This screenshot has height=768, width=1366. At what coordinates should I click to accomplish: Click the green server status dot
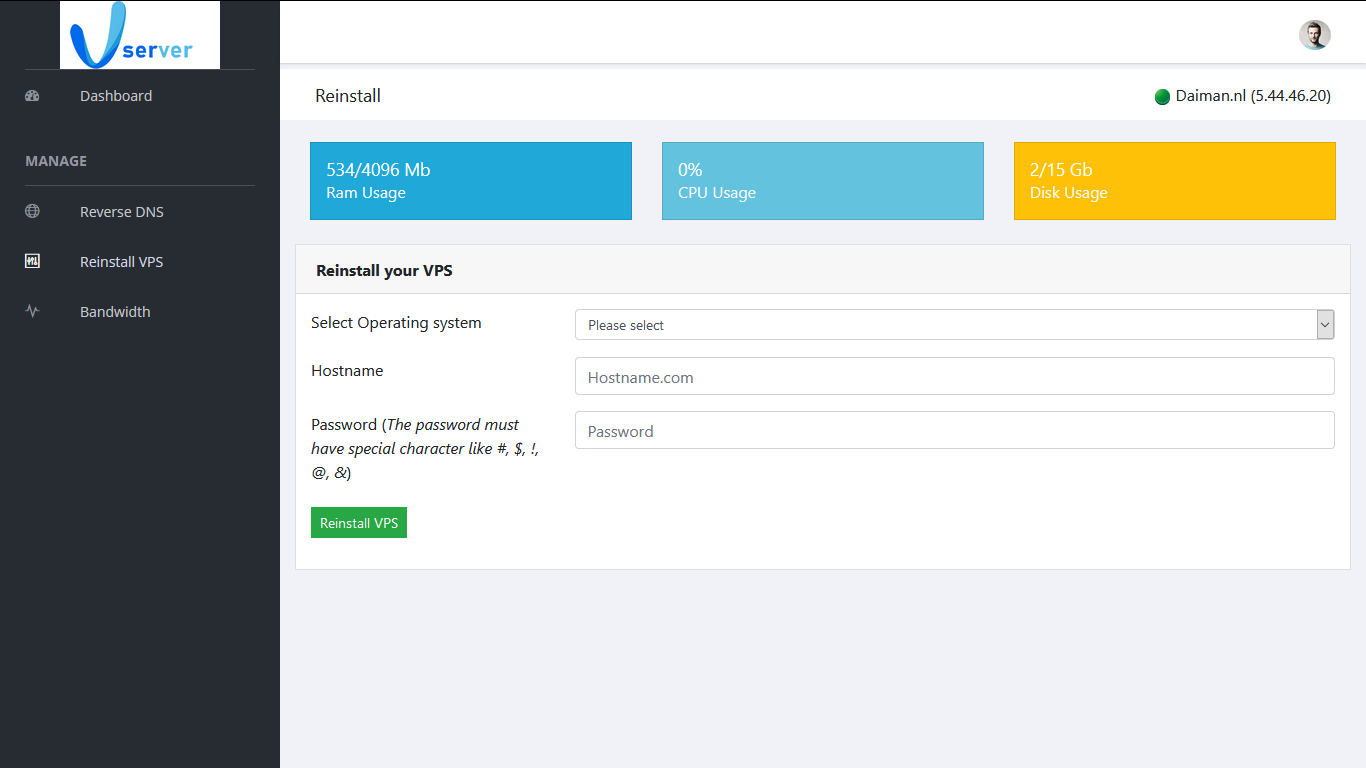pyautogui.click(x=1162, y=97)
